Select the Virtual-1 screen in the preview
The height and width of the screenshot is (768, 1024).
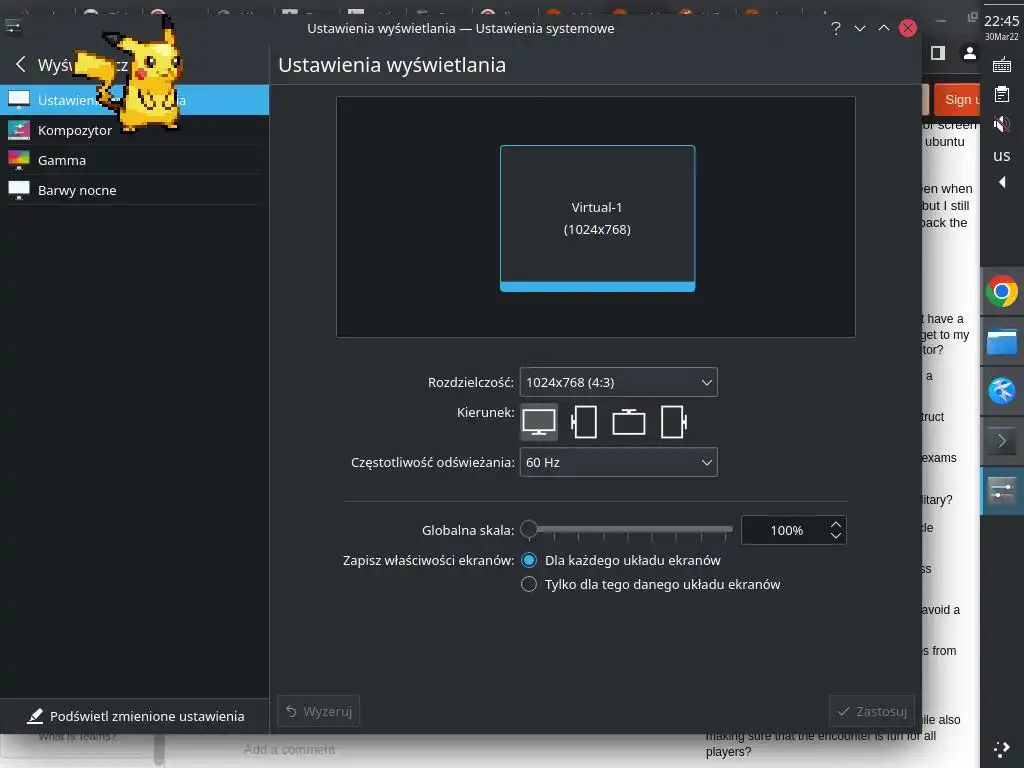click(x=597, y=218)
